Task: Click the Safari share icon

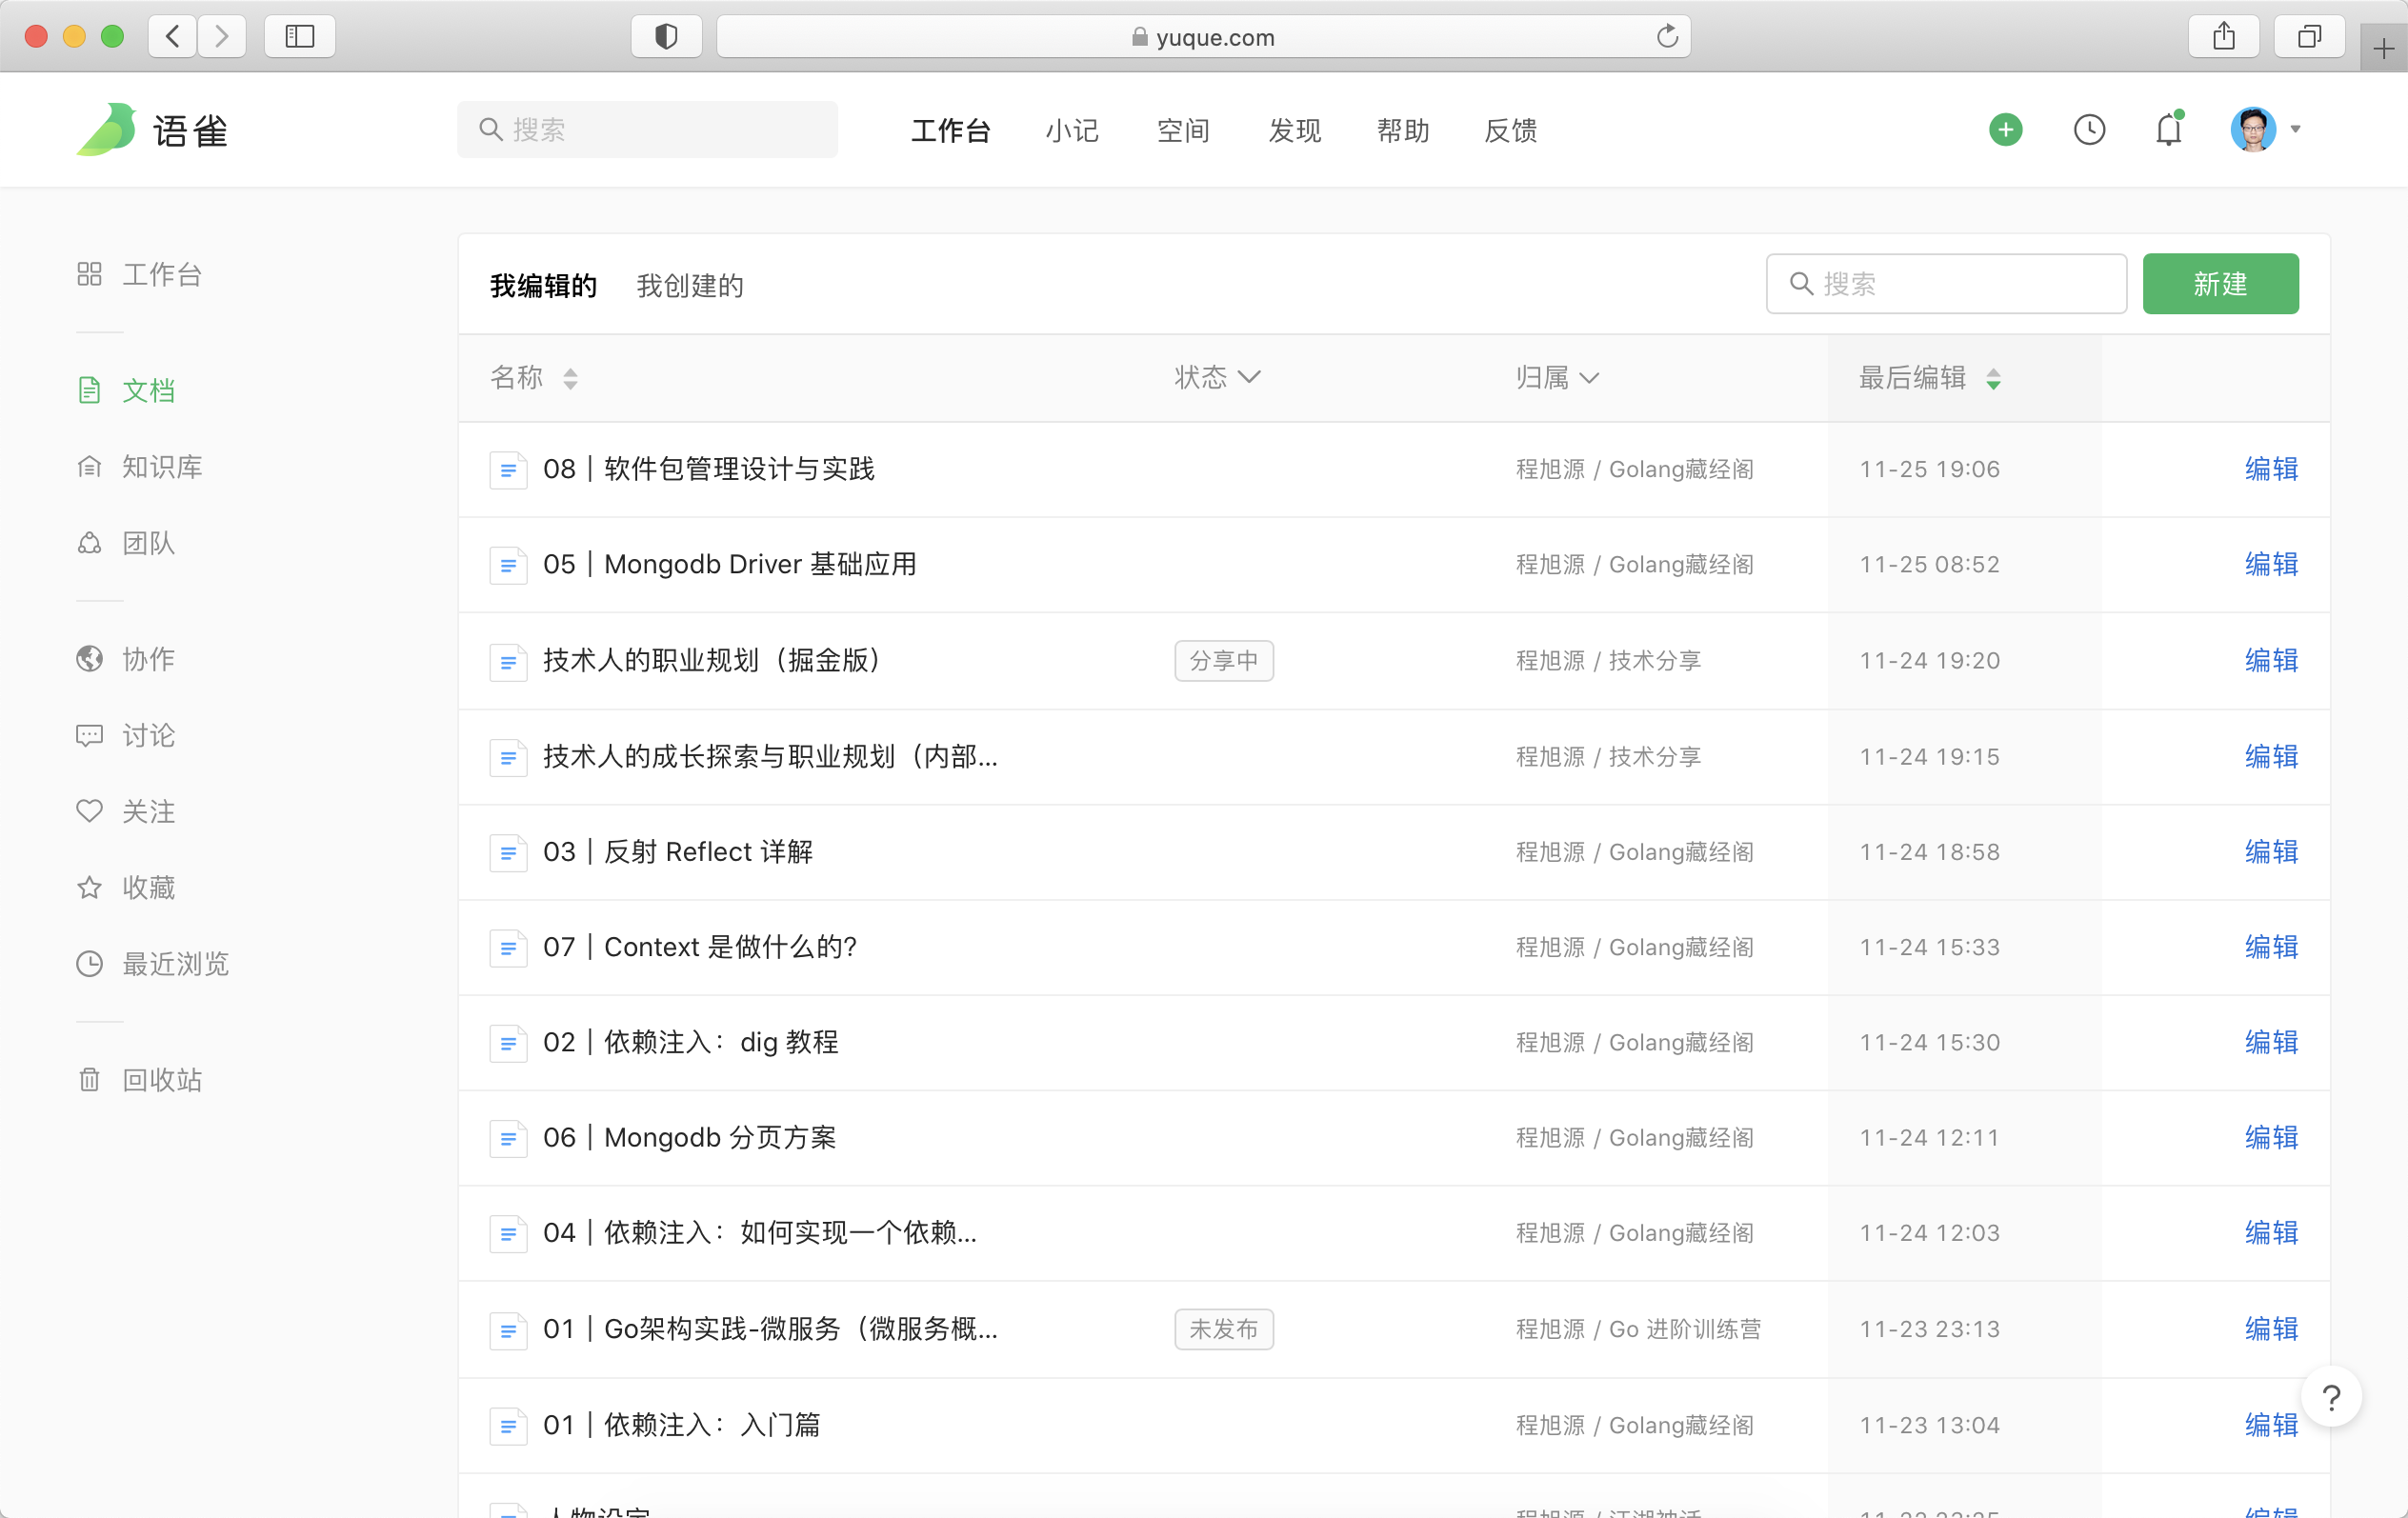Action: [x=2223, y=37]
